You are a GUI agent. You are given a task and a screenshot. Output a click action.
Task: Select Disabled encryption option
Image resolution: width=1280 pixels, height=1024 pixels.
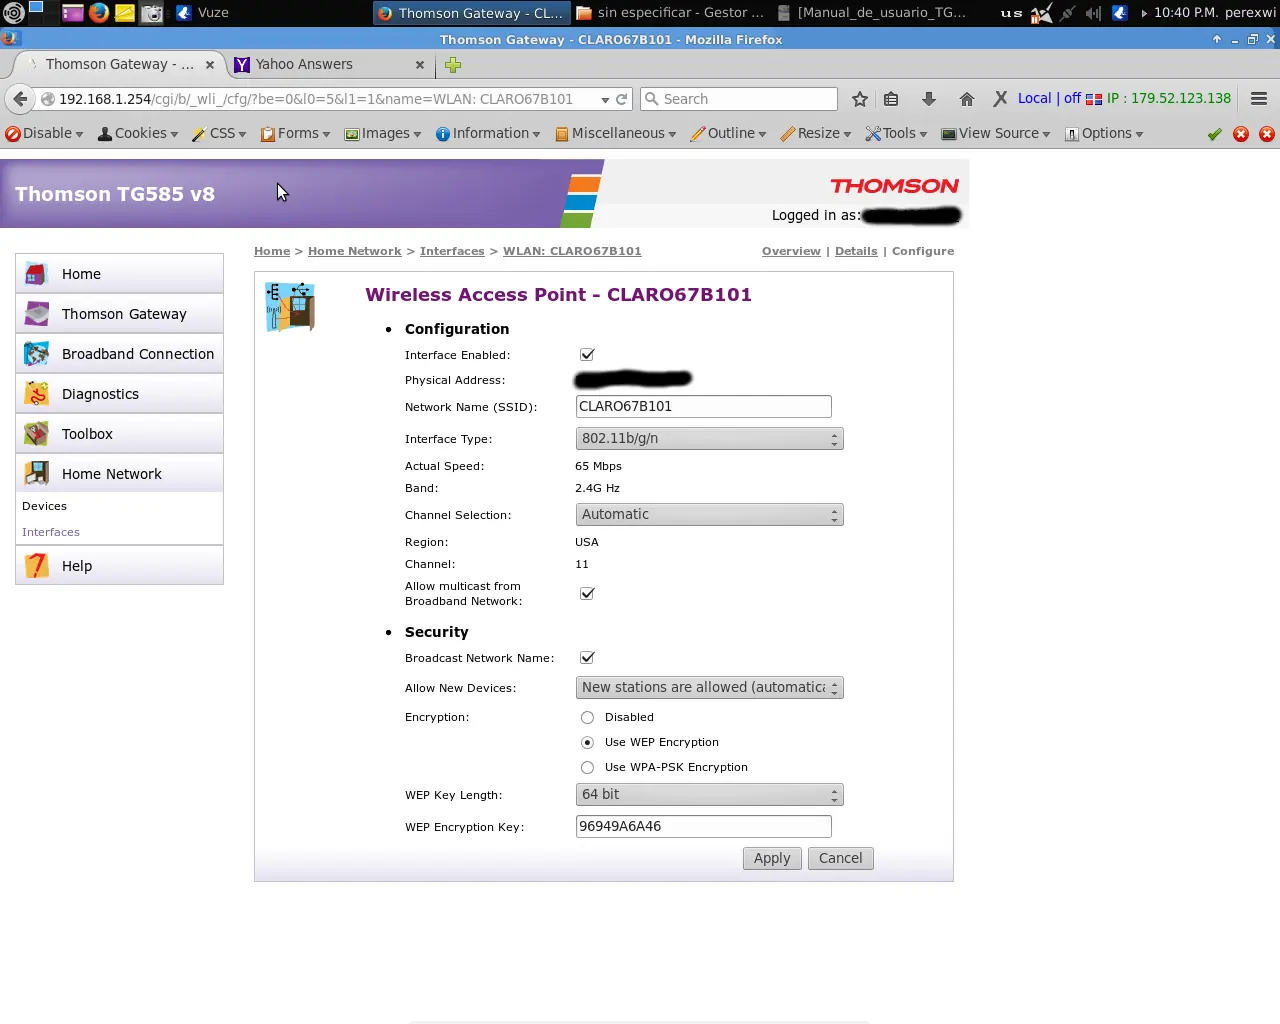click(x=587, y=718)
